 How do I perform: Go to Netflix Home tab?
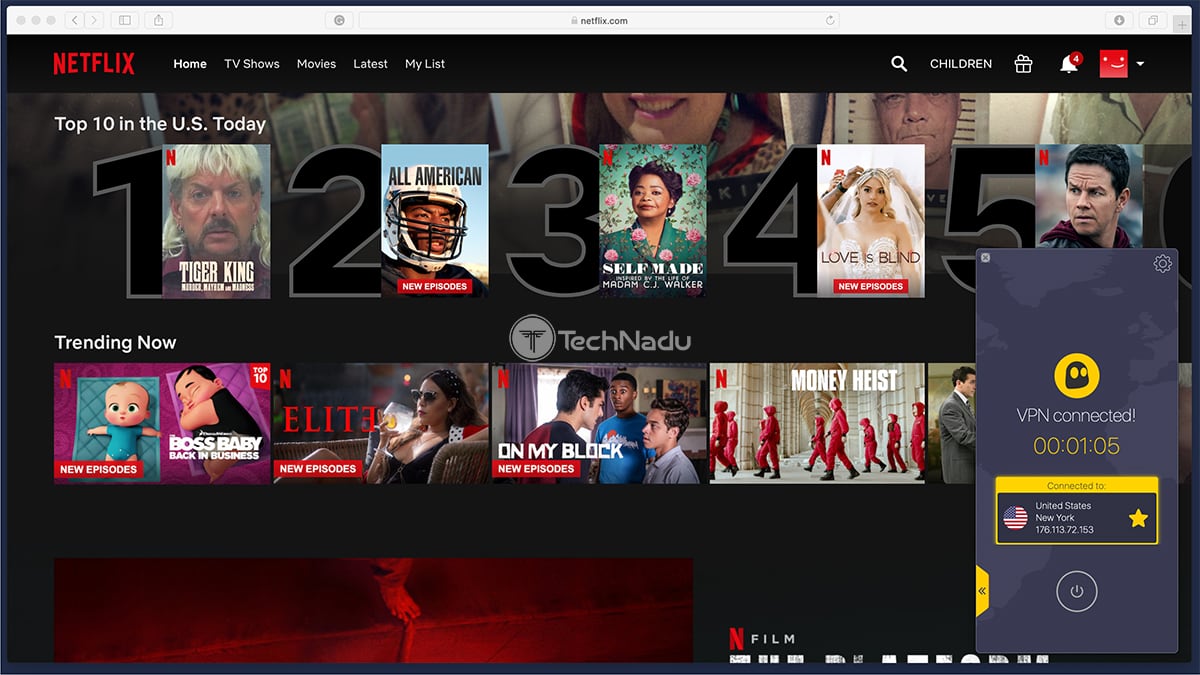tap(190, 64)
